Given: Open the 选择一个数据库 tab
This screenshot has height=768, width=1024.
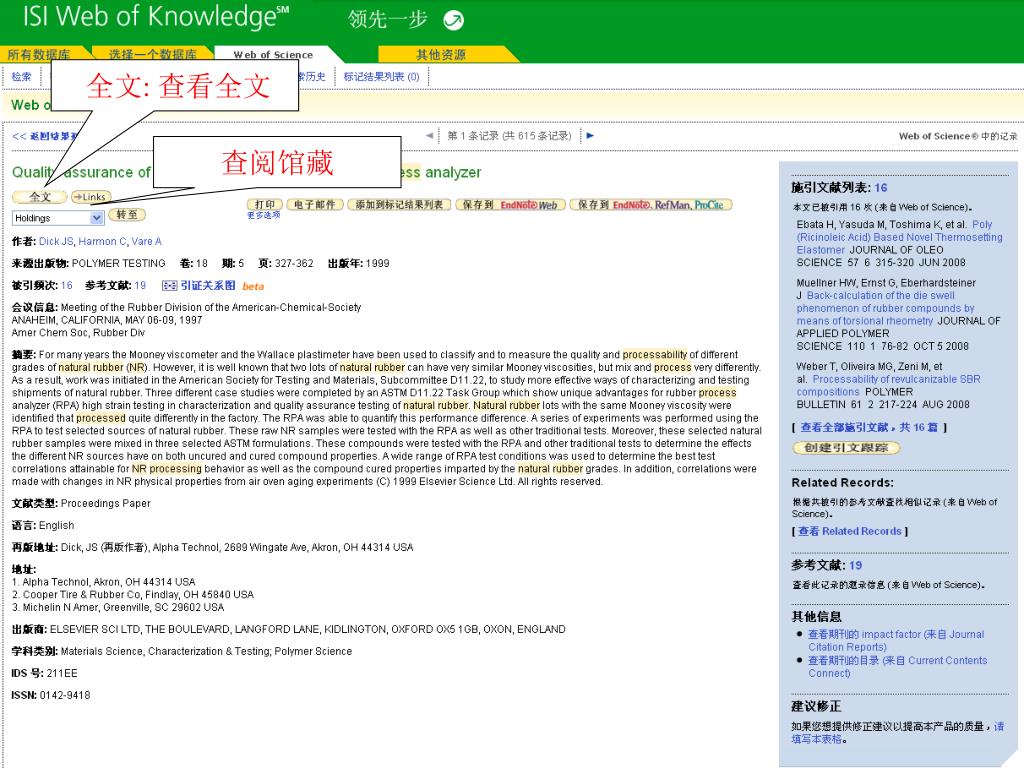Looking at the screenshot, I should tap(152, 54).
